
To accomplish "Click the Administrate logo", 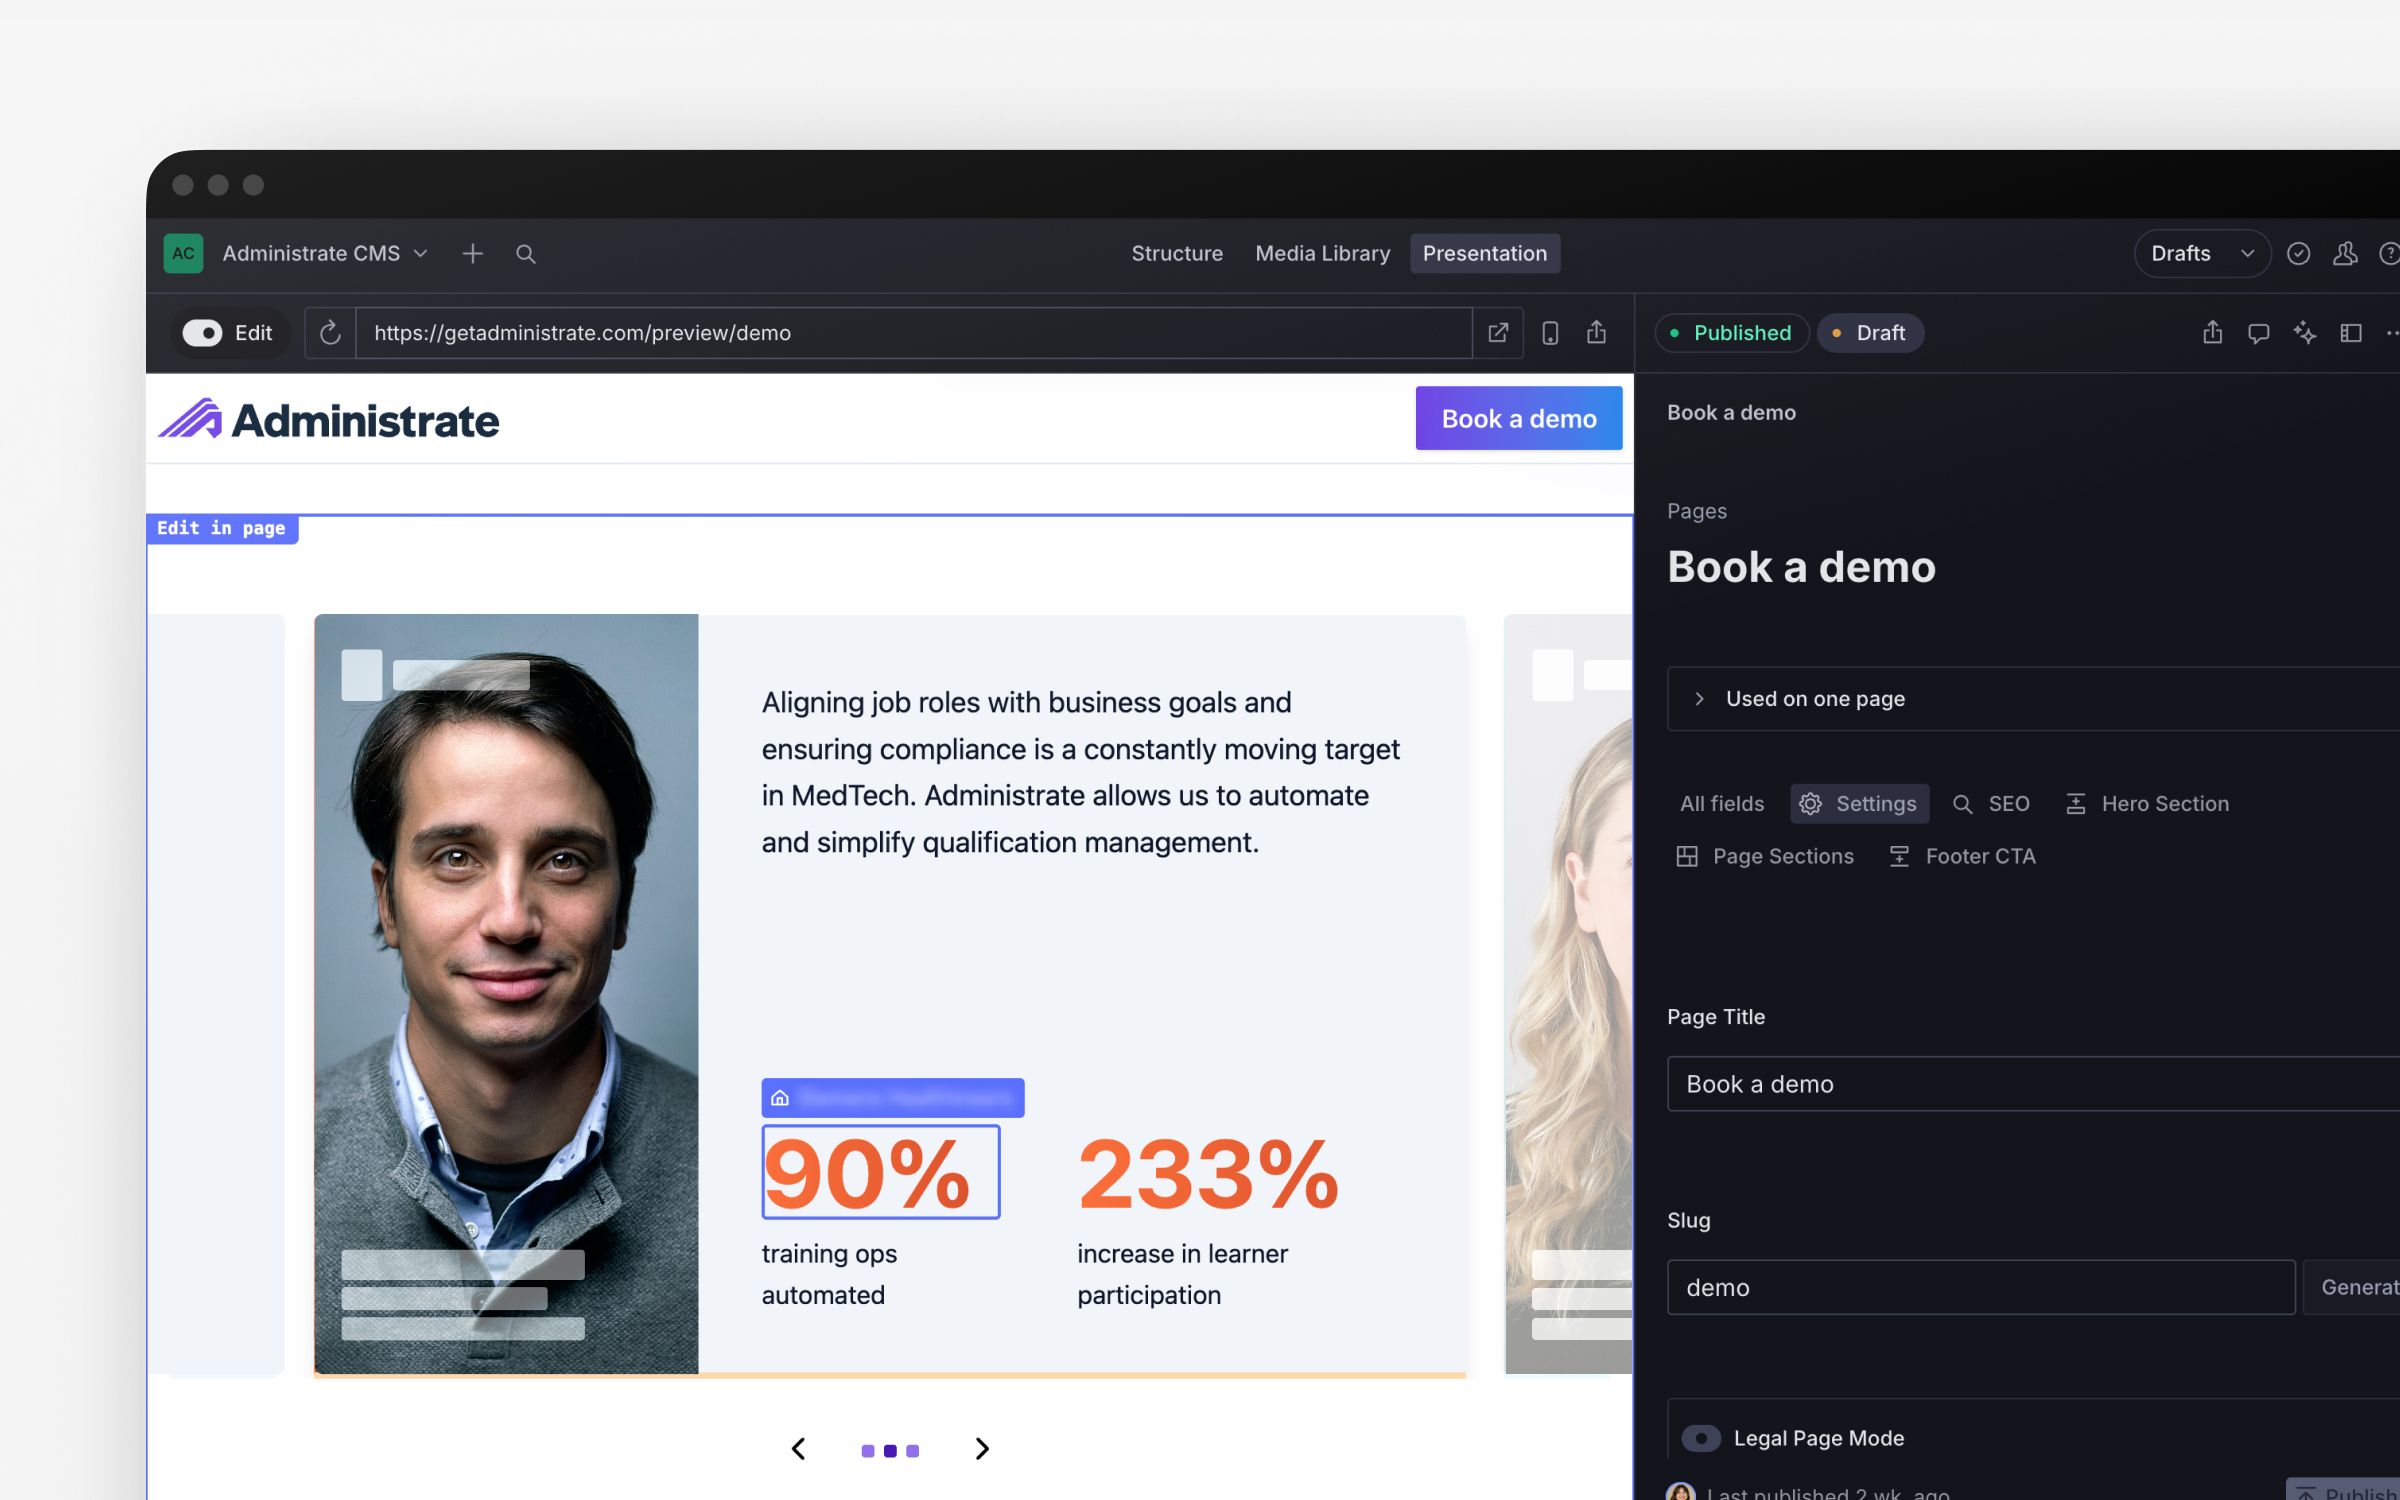I will click(x=328, y=420).
